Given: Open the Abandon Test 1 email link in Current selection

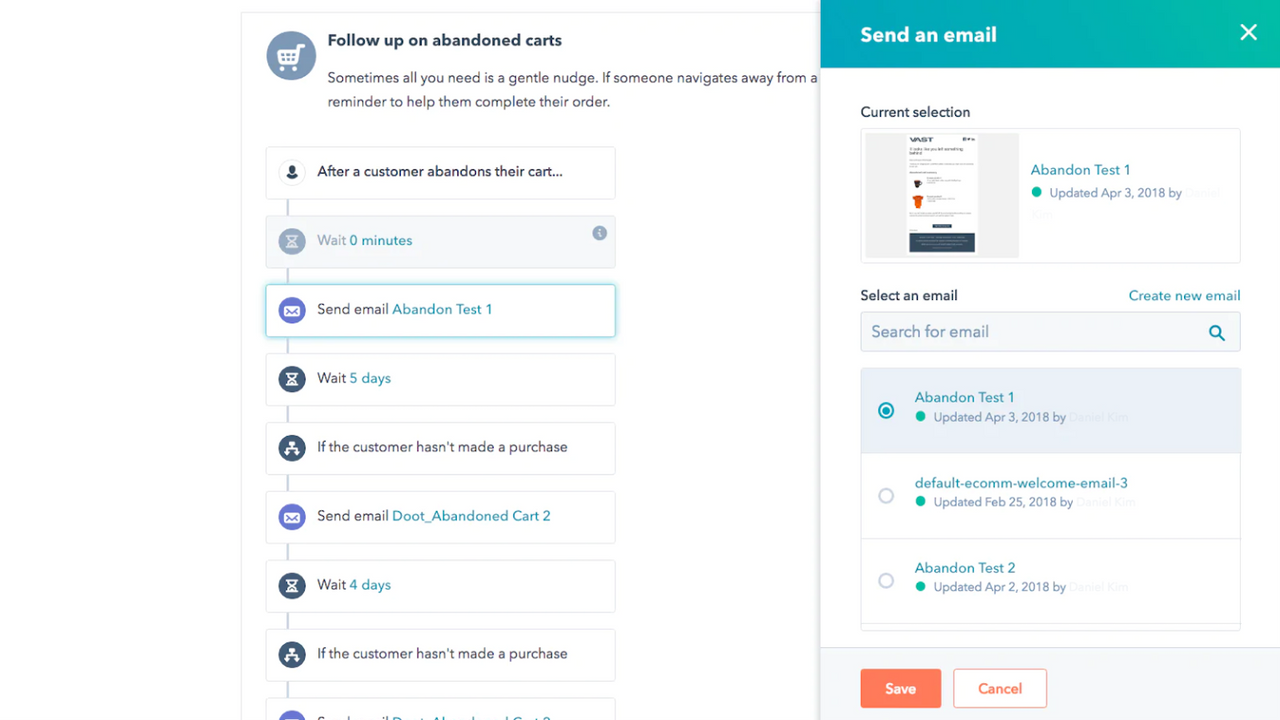Looking at the screenshot, I should (x=1080, y=170).
